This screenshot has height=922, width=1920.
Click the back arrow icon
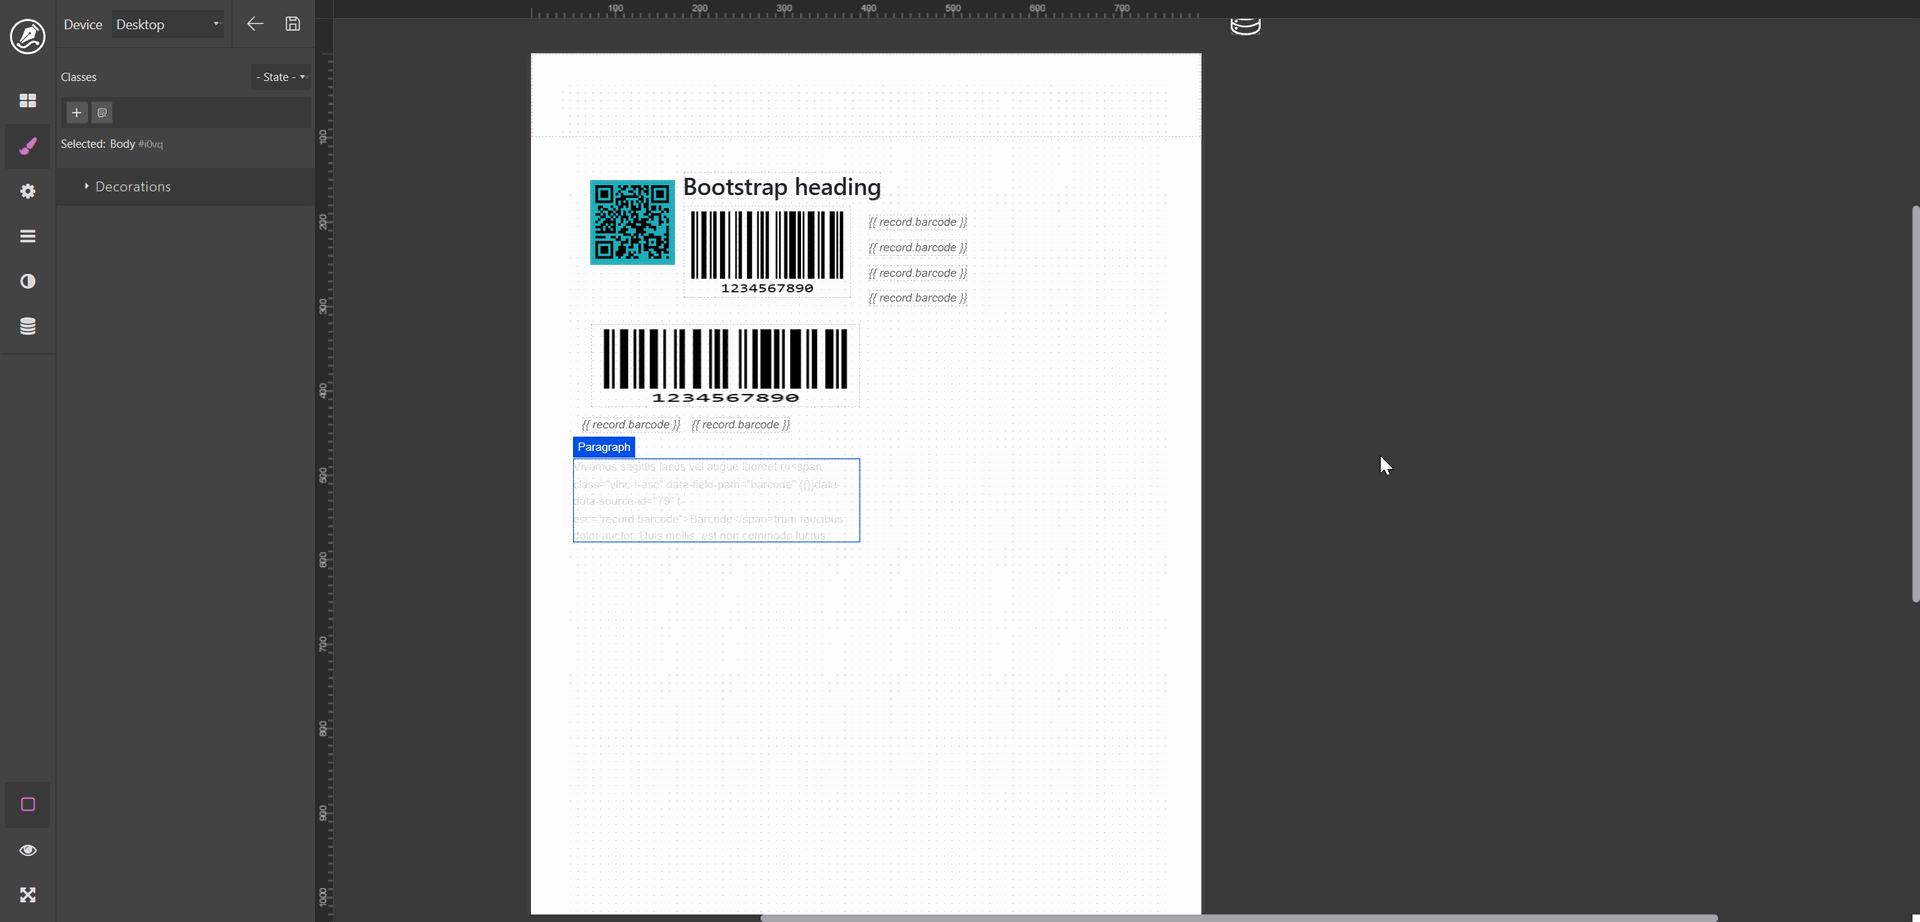(x=255, y=24)
